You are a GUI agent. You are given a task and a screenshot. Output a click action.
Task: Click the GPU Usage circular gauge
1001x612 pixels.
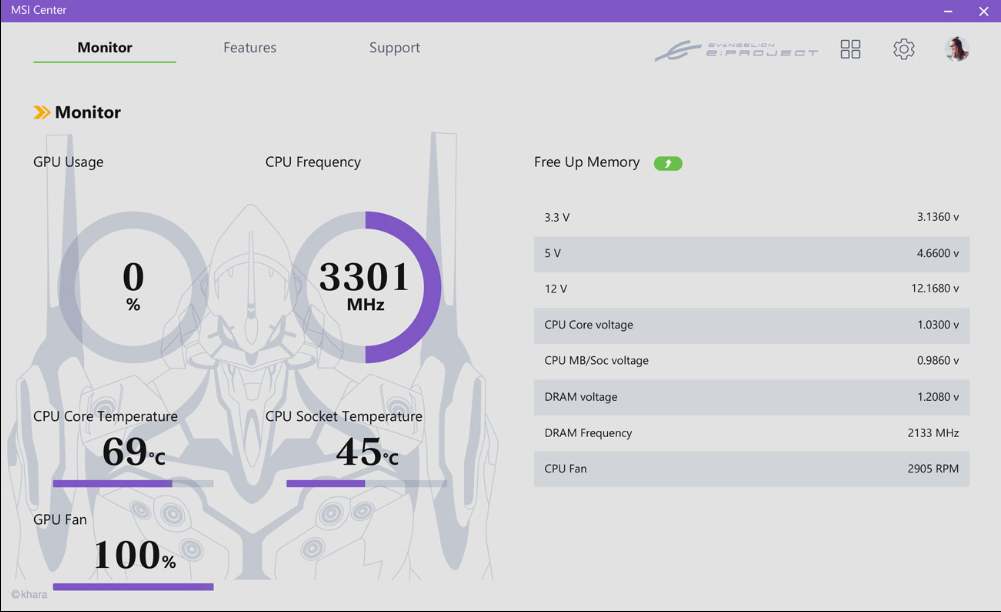coord(133,287)
